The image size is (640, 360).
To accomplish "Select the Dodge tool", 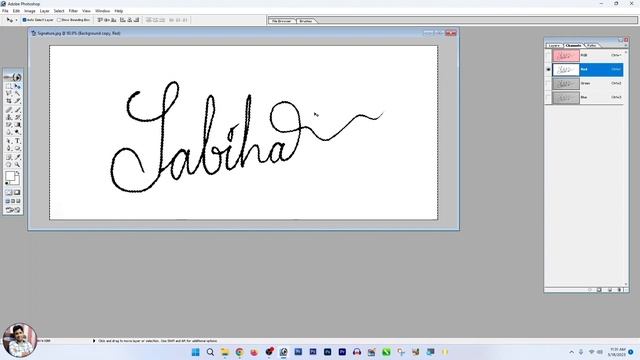I will 18,132.
